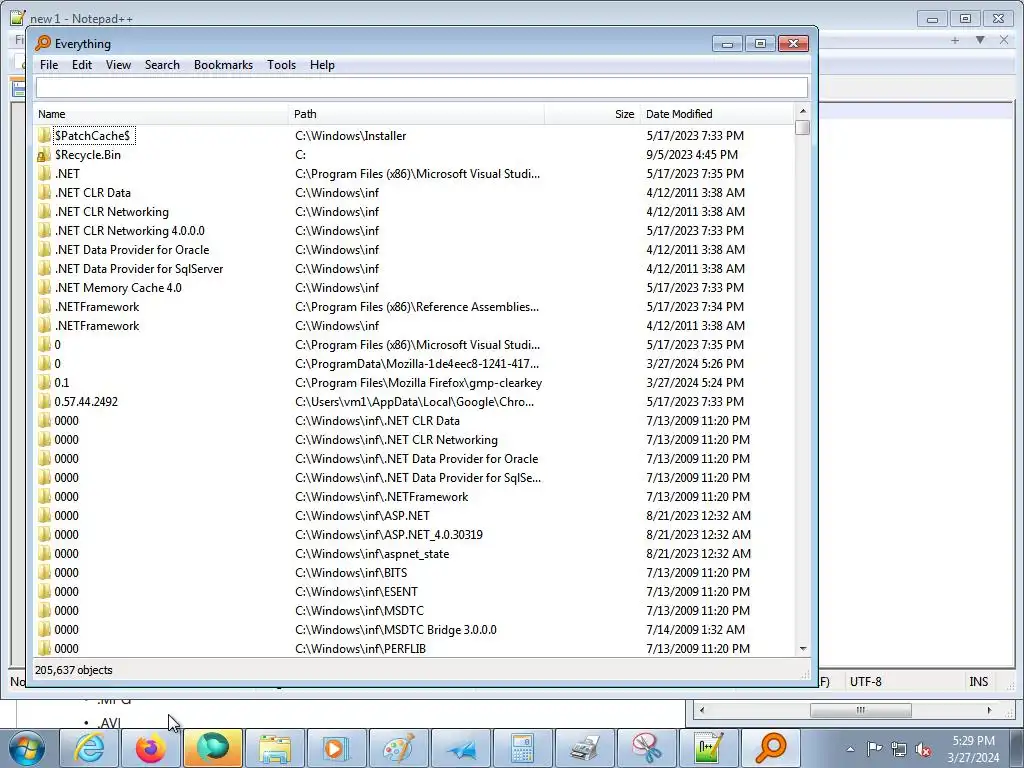
Task: Open the View menu in Everything
Action: (118, 65)
